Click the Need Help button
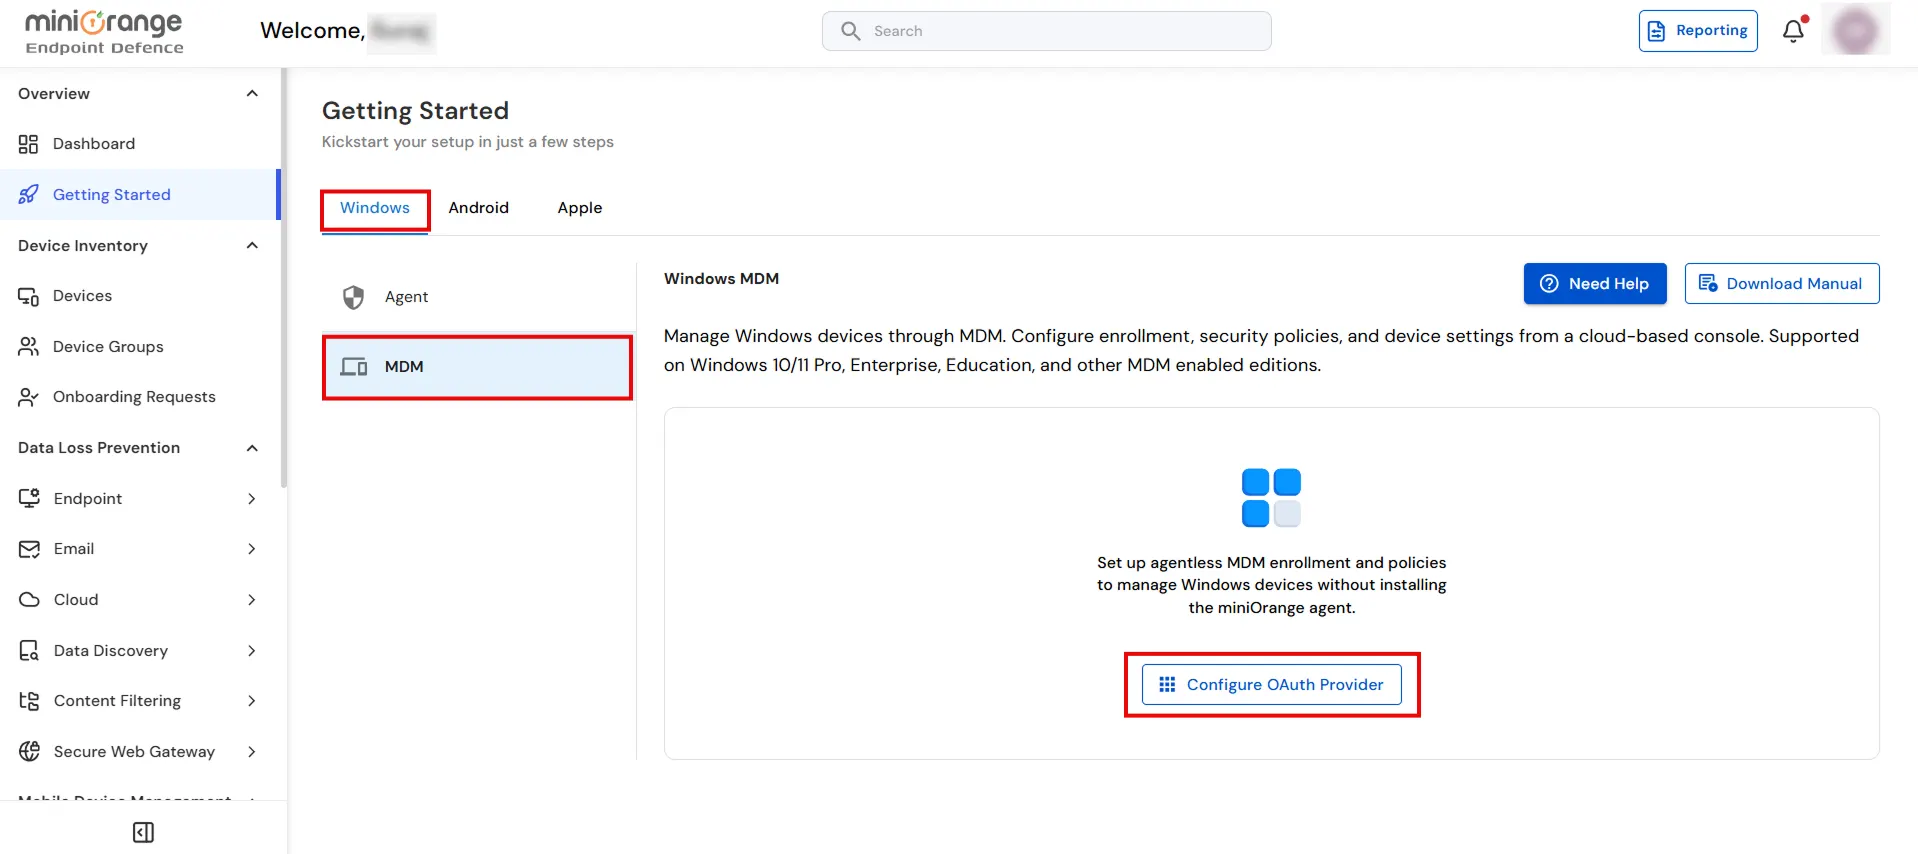This screenshot has height=854, width=1918. 1595,284
